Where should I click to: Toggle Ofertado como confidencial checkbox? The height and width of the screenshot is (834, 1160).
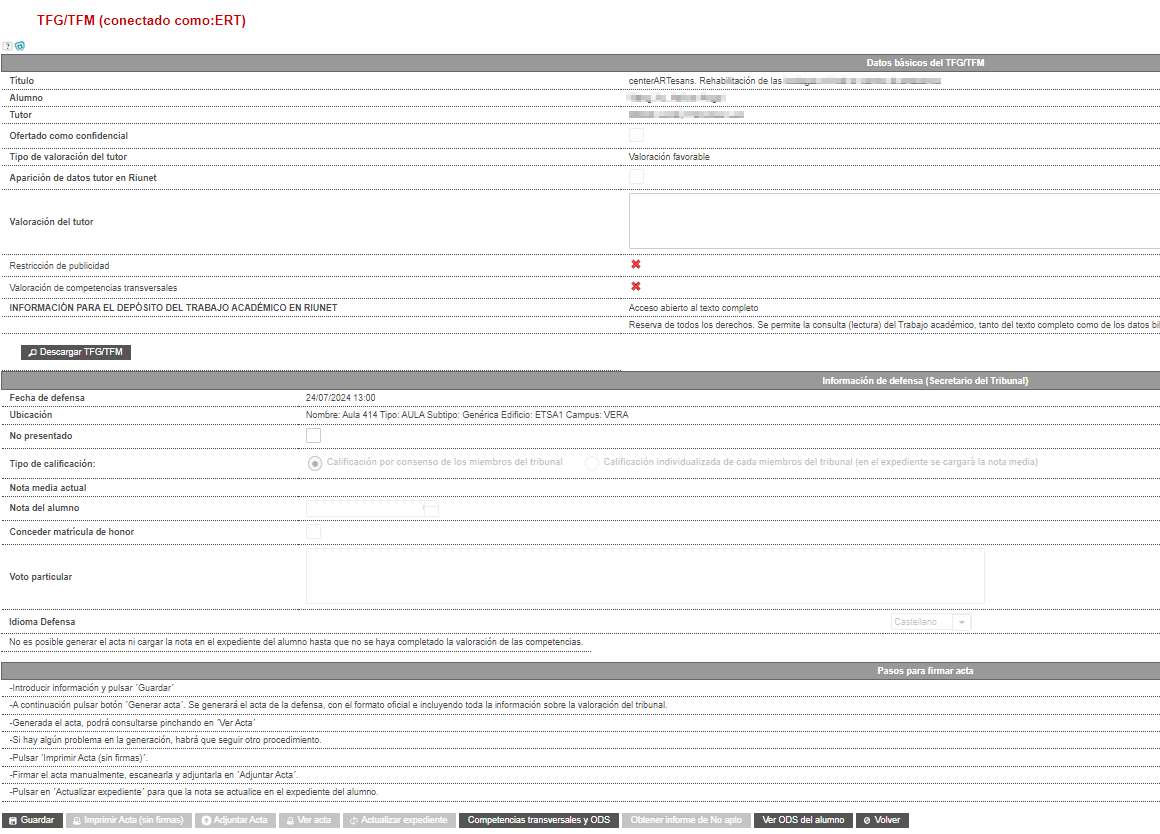pos(636,135)
